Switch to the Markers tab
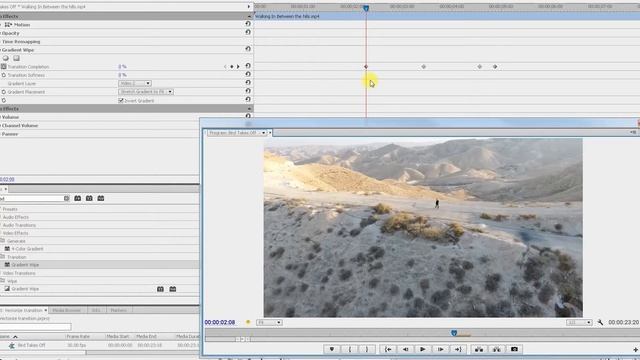 click(118, 310)
